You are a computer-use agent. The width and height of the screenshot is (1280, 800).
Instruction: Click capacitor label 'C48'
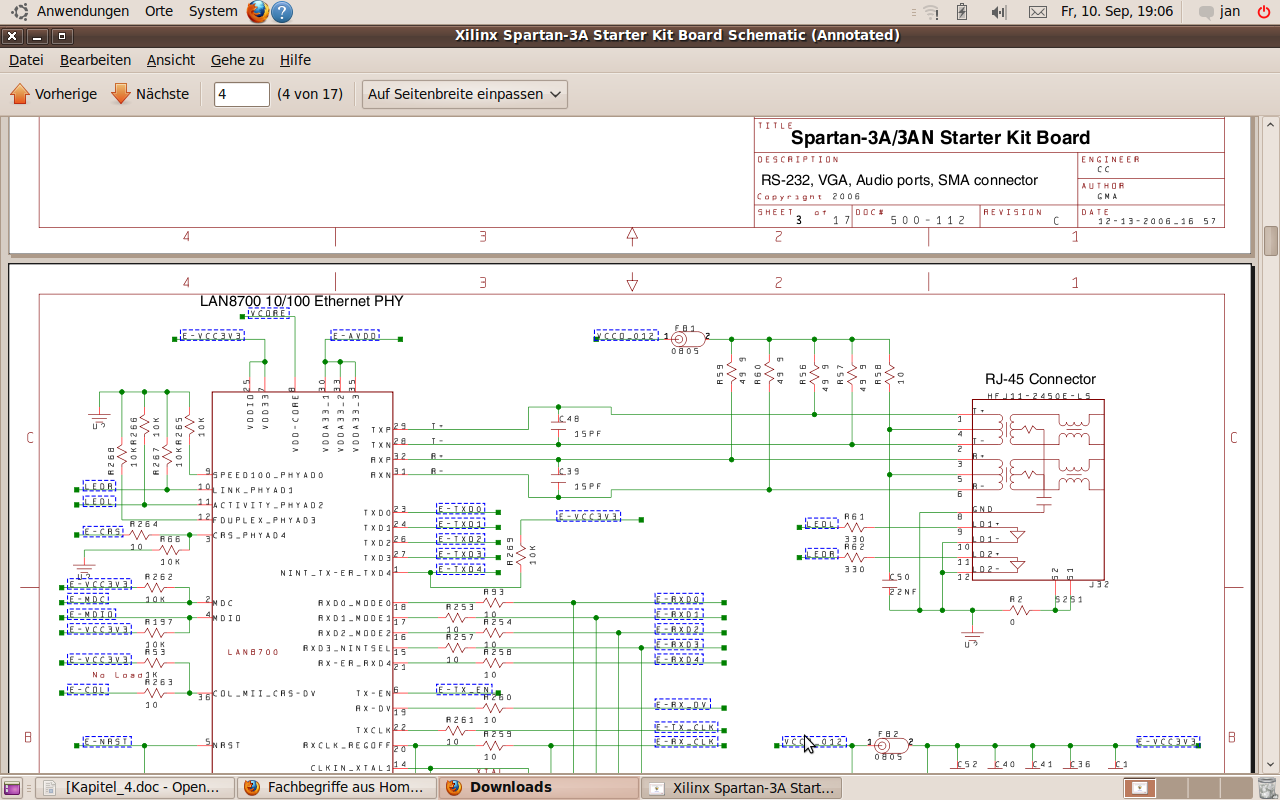tap(569, 419)
